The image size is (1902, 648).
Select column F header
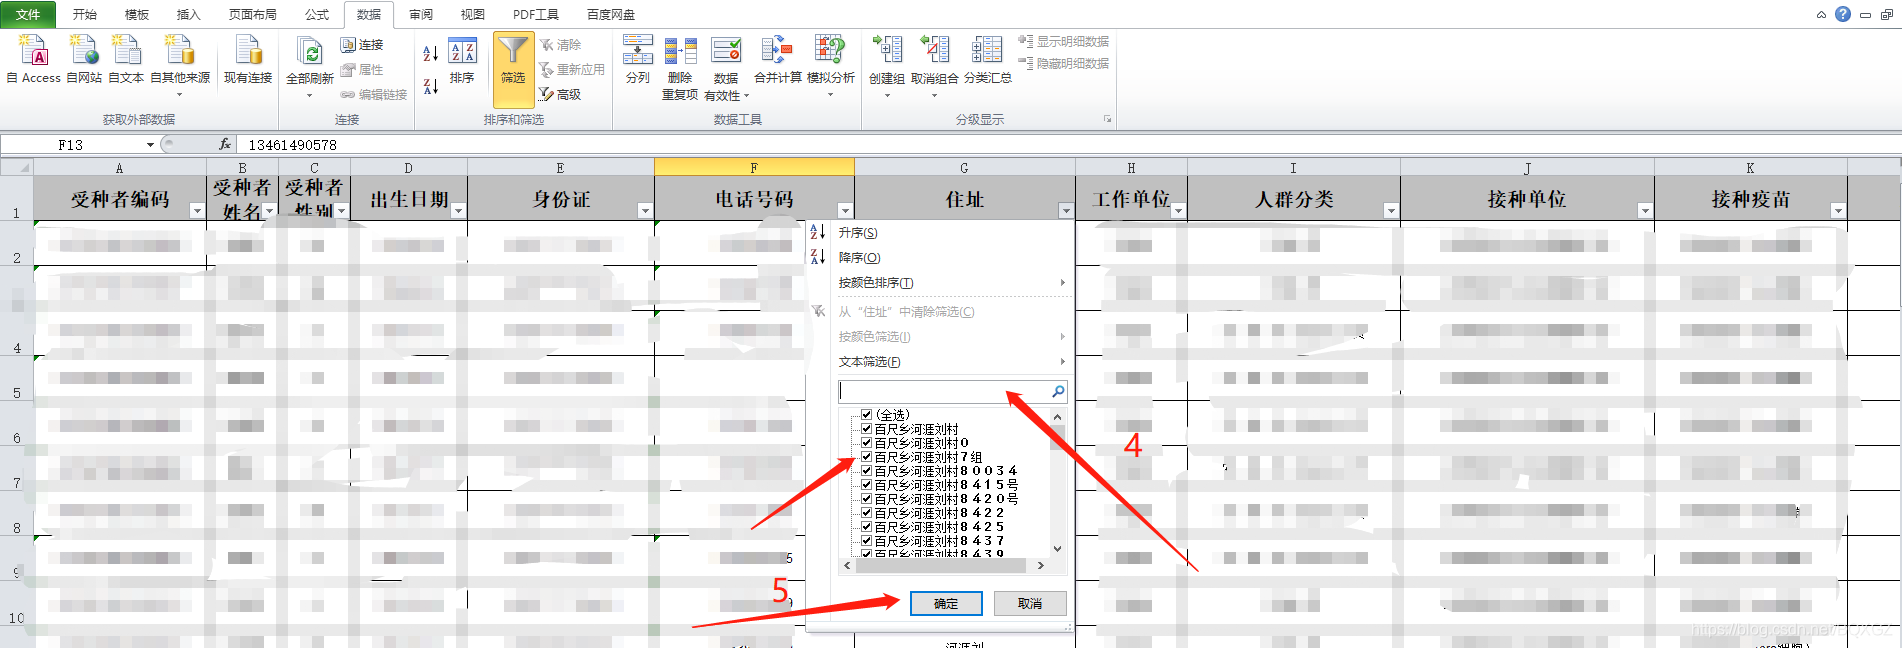(x=754, y=167)
